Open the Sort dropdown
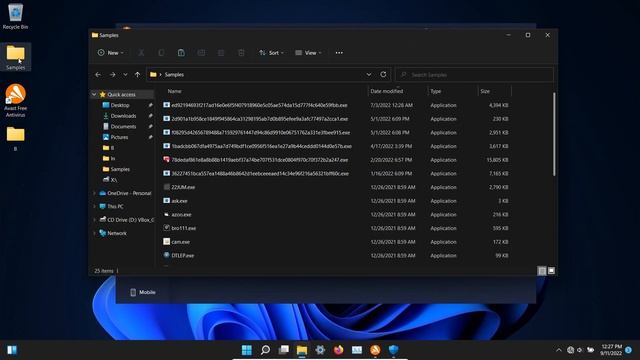This screenshot has width=640, height=360. click(x=271, y=53)
